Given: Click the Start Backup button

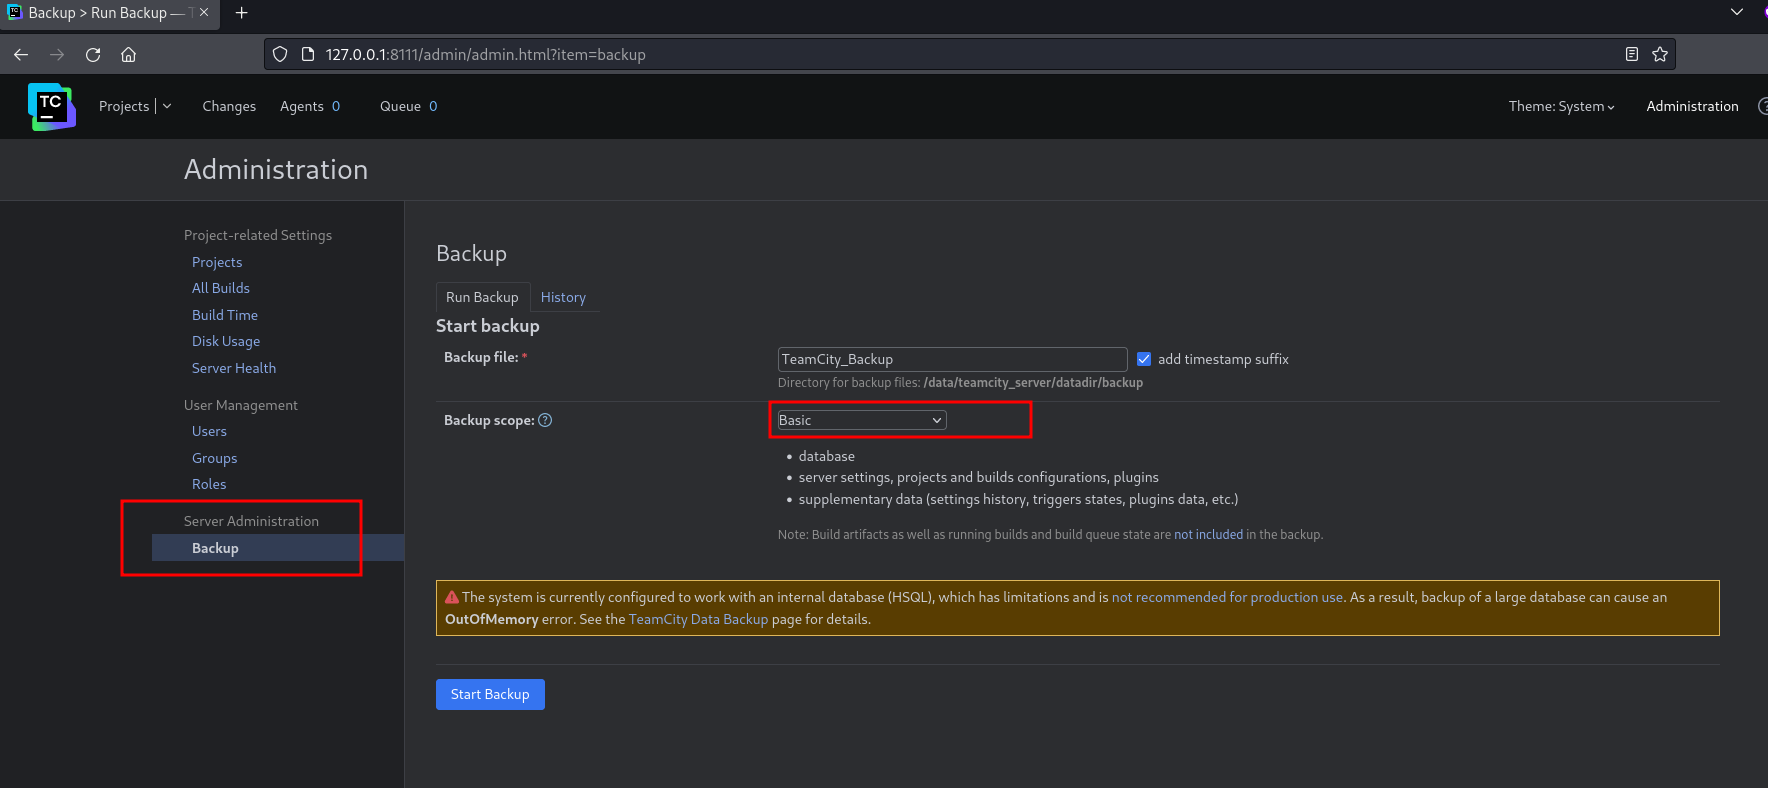Looking at the screenshot, I should 490,694.
